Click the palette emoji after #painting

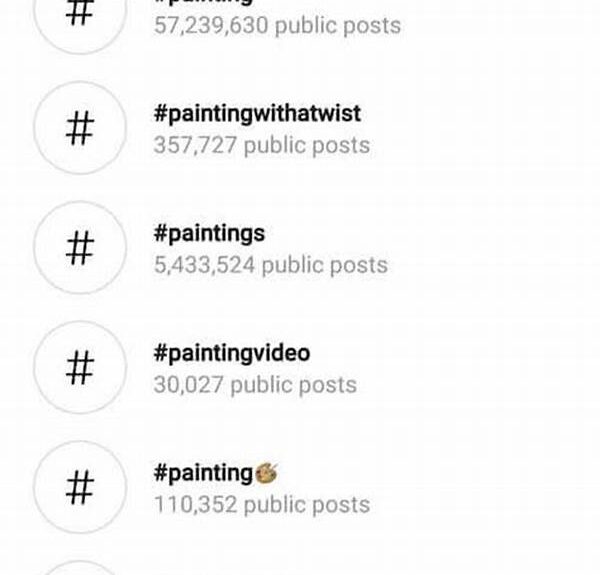tap(266, 473)
